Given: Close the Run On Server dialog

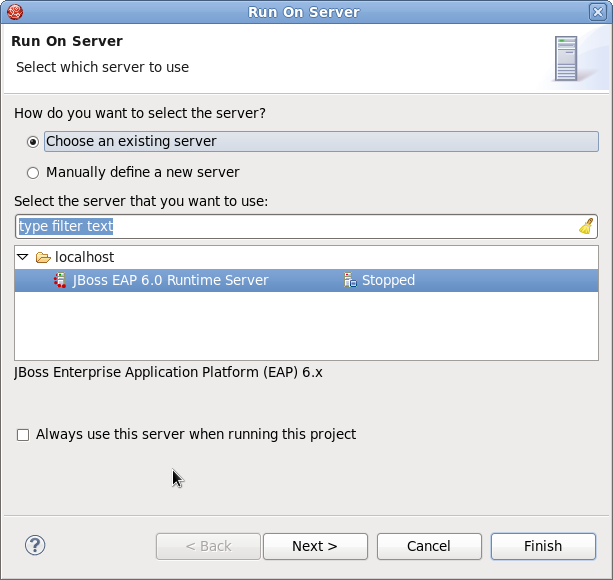Looking at the screenshot, I should coord(599,12).
